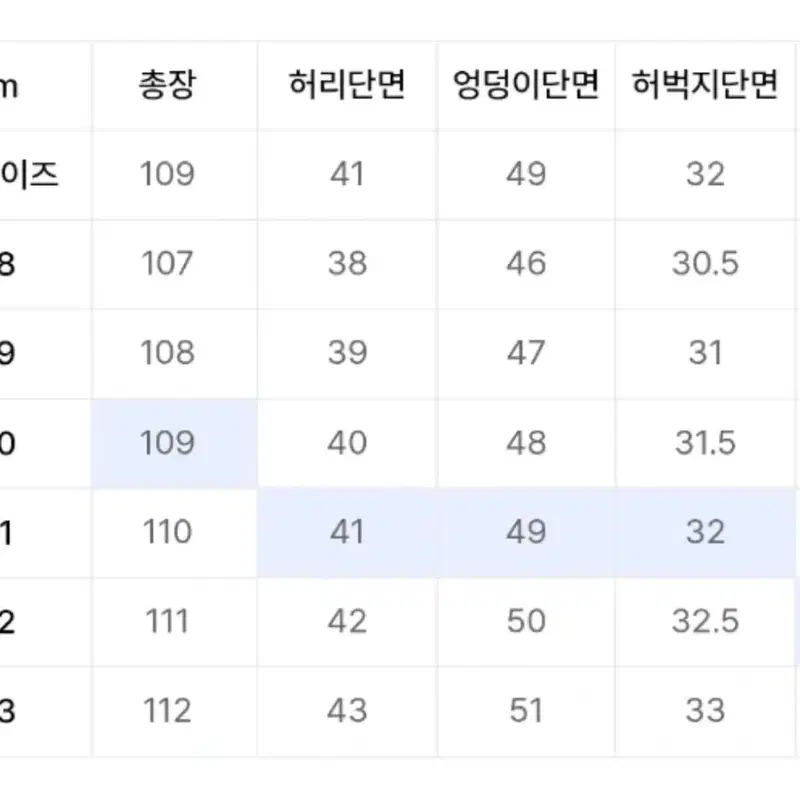The width and height of the screenshot is (800, 800).
Task: Click thigh value 32.5
Action: pos(705,621)
